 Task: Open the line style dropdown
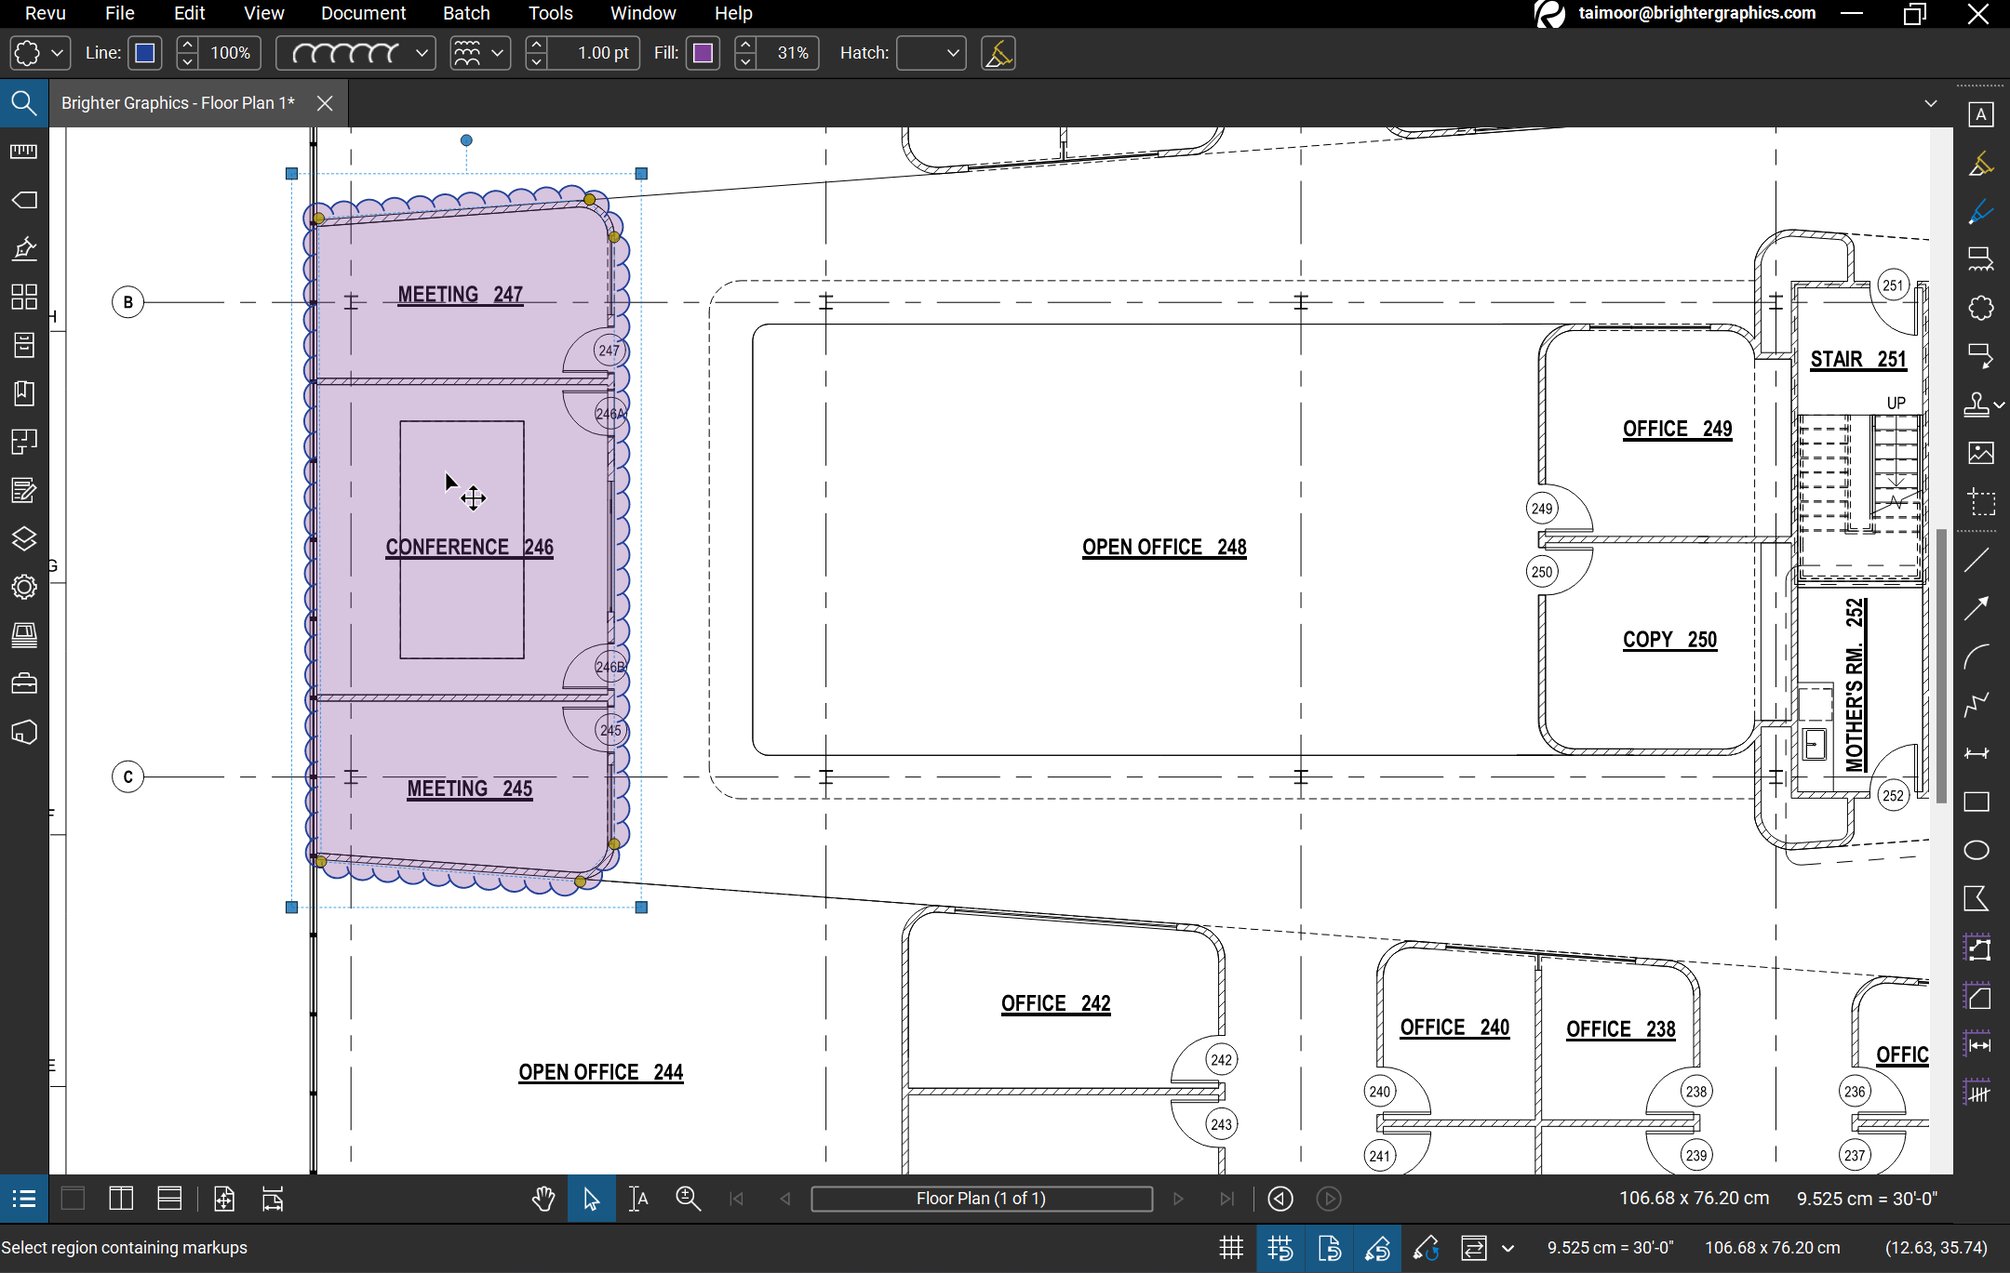tap(420, 53)
